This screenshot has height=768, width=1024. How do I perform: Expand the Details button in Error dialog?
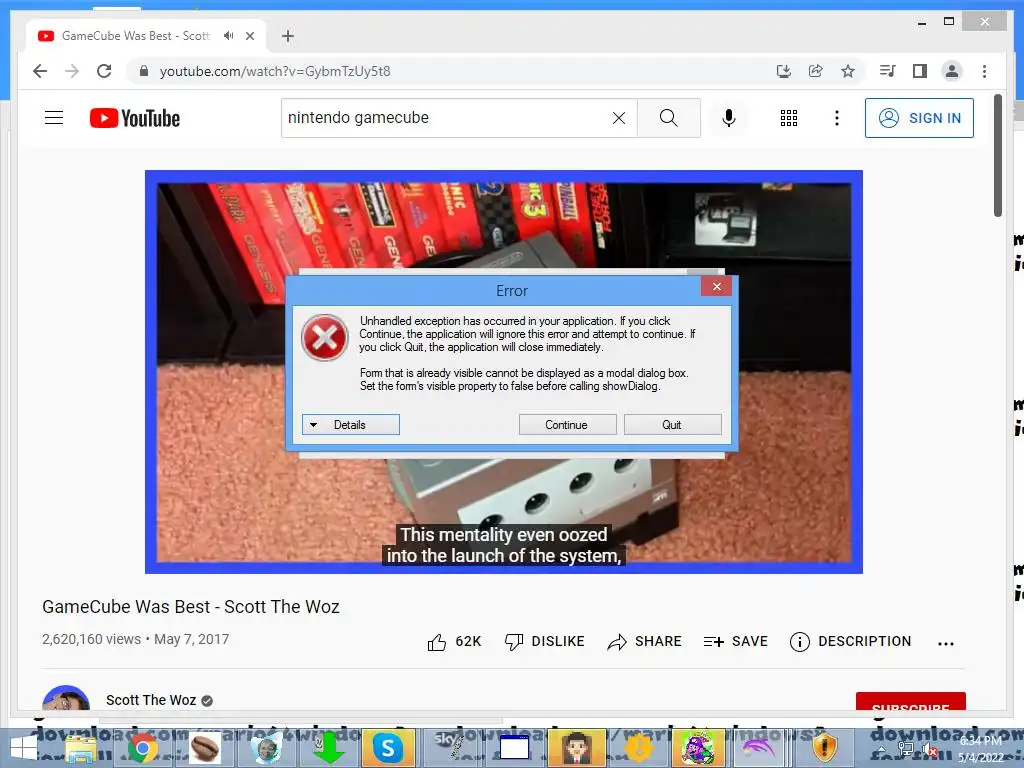[351, 424]
